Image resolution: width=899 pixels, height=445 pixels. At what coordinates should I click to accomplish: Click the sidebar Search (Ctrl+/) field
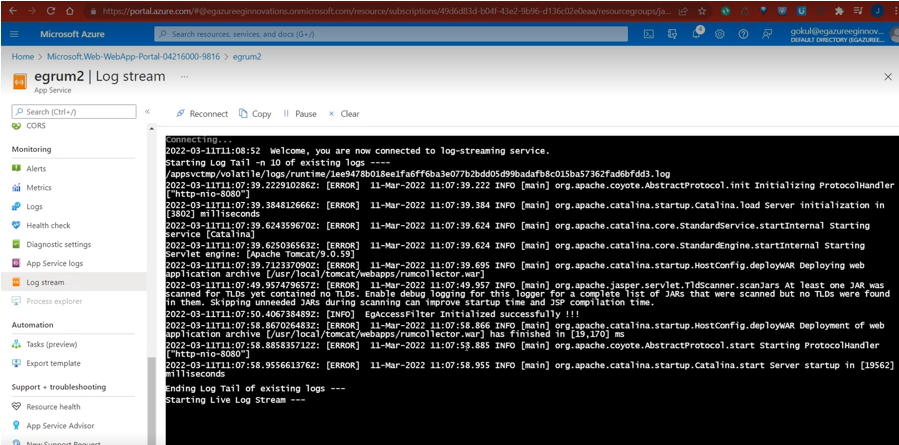(x=74, y=111)
